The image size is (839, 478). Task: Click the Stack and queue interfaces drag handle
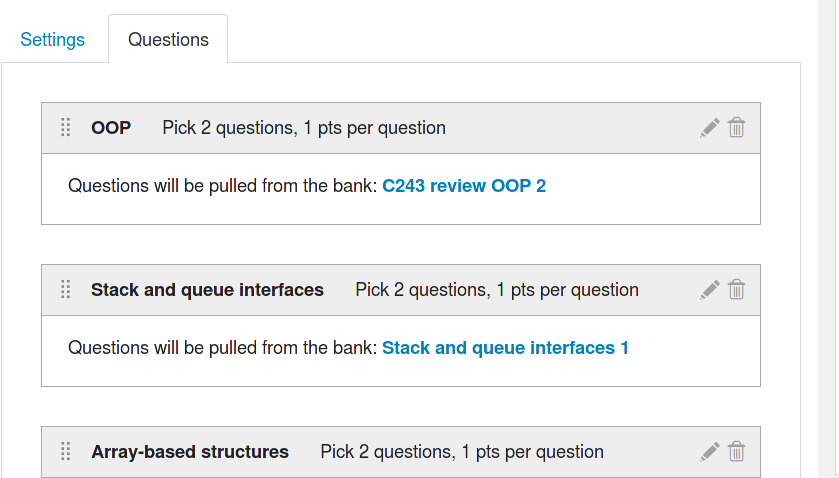66,290
